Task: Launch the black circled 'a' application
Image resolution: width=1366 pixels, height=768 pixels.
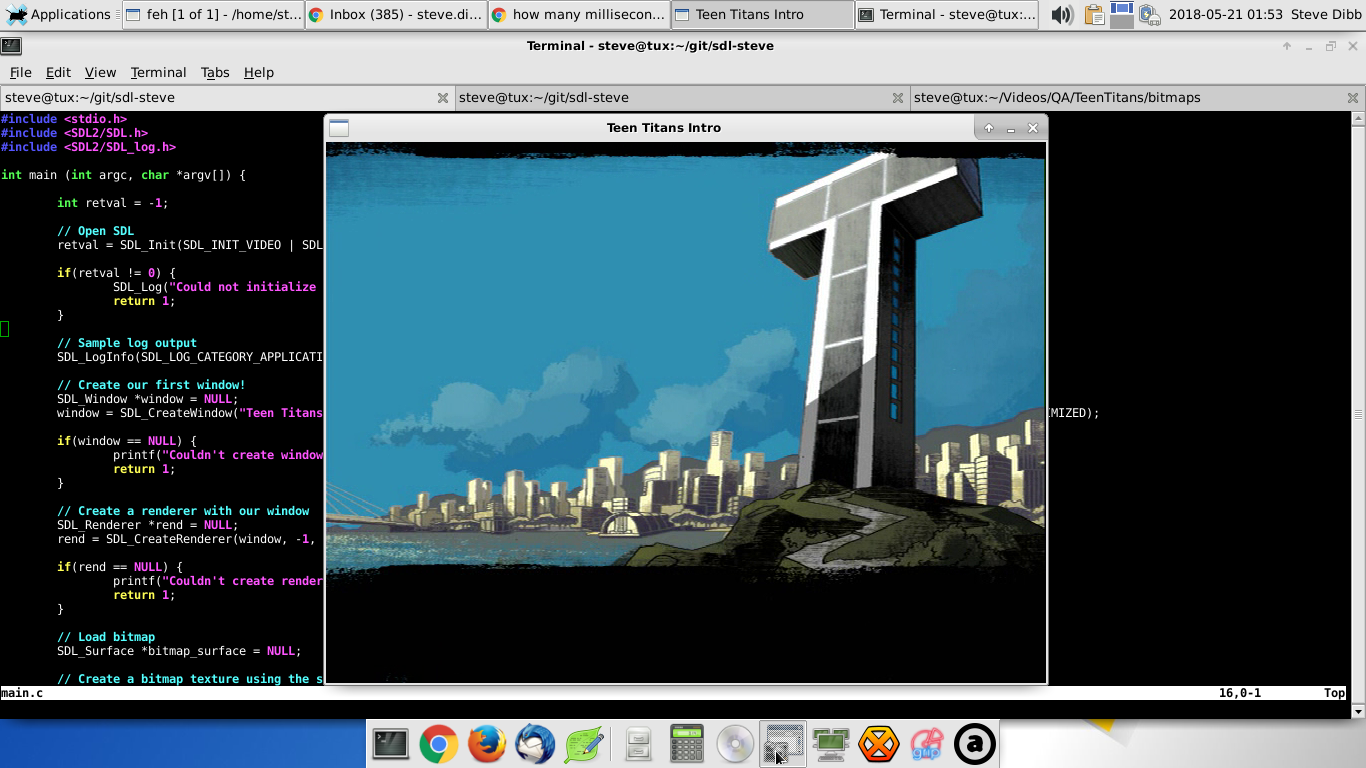Action: click(974, 744)
